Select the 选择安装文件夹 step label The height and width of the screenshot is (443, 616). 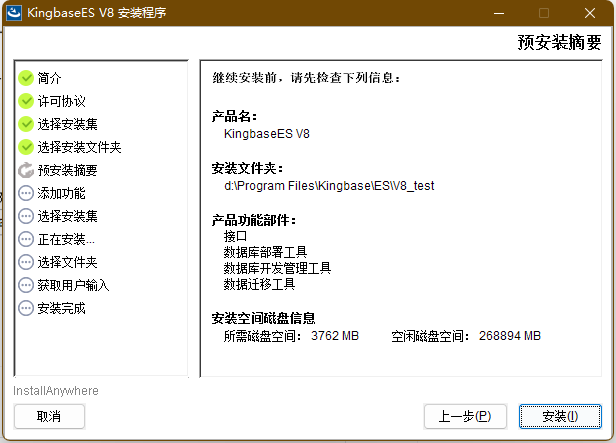[79, 147]
